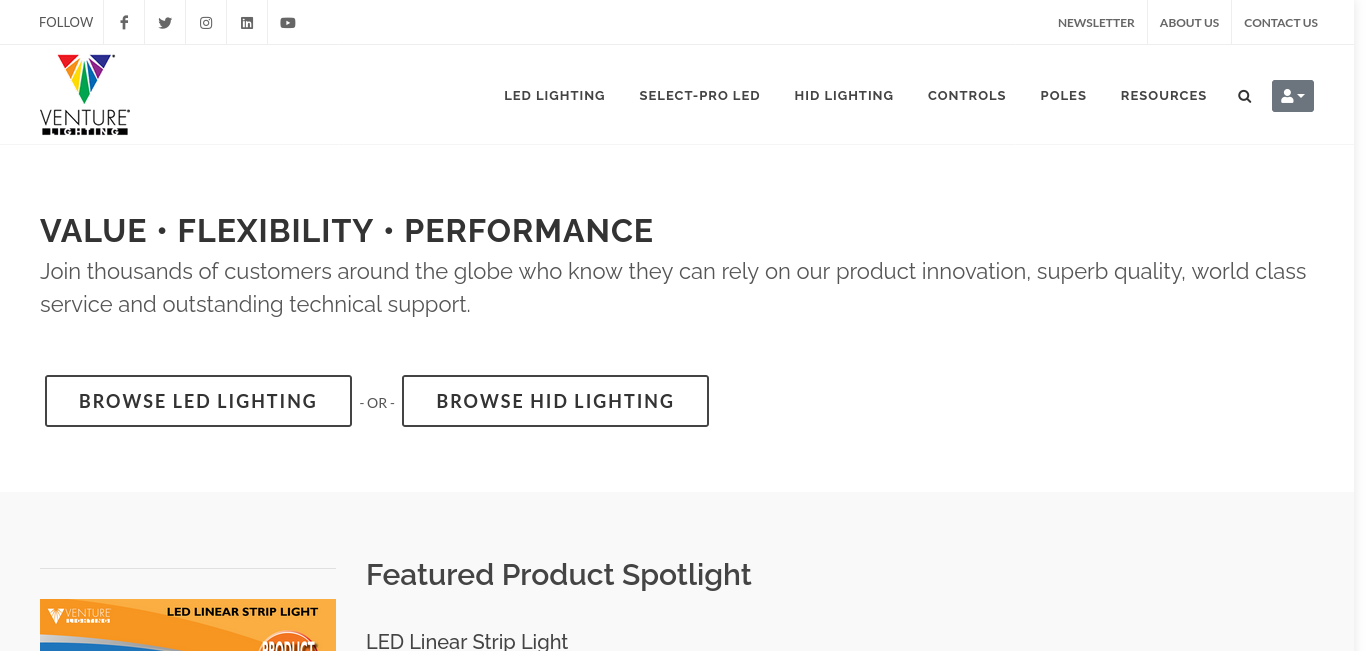The image size is (1366, 651).
Task: Visit the Twitter profile icon
Action: 165,22
